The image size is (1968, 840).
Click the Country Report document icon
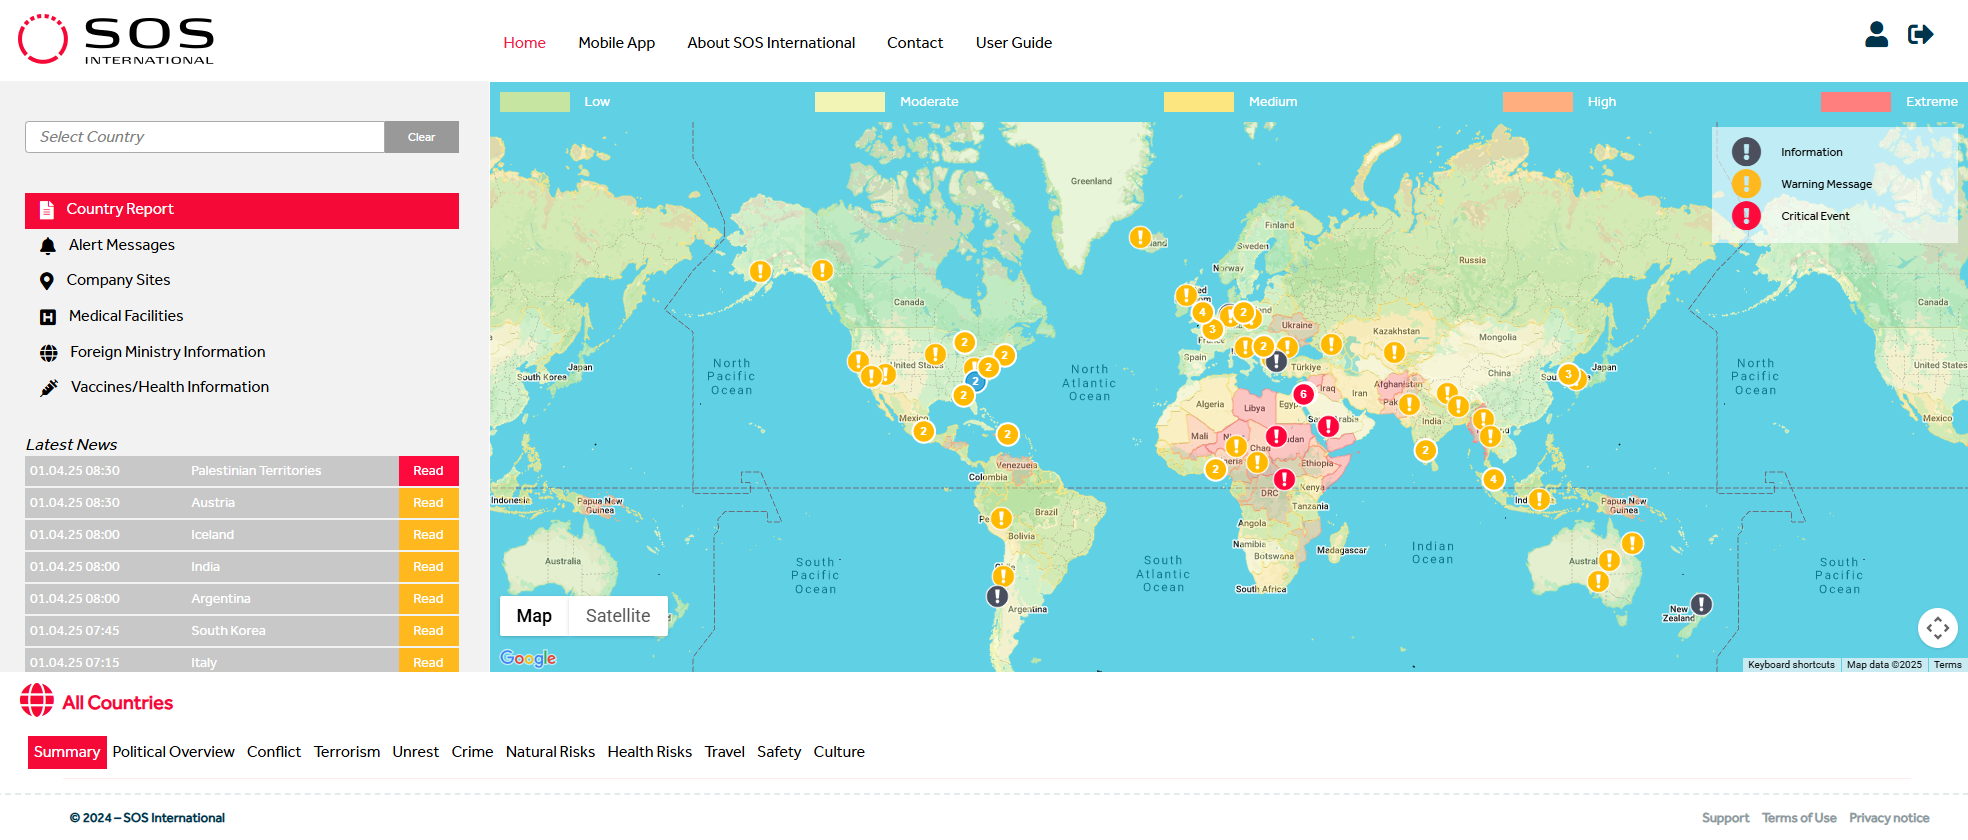coord(46,210)
